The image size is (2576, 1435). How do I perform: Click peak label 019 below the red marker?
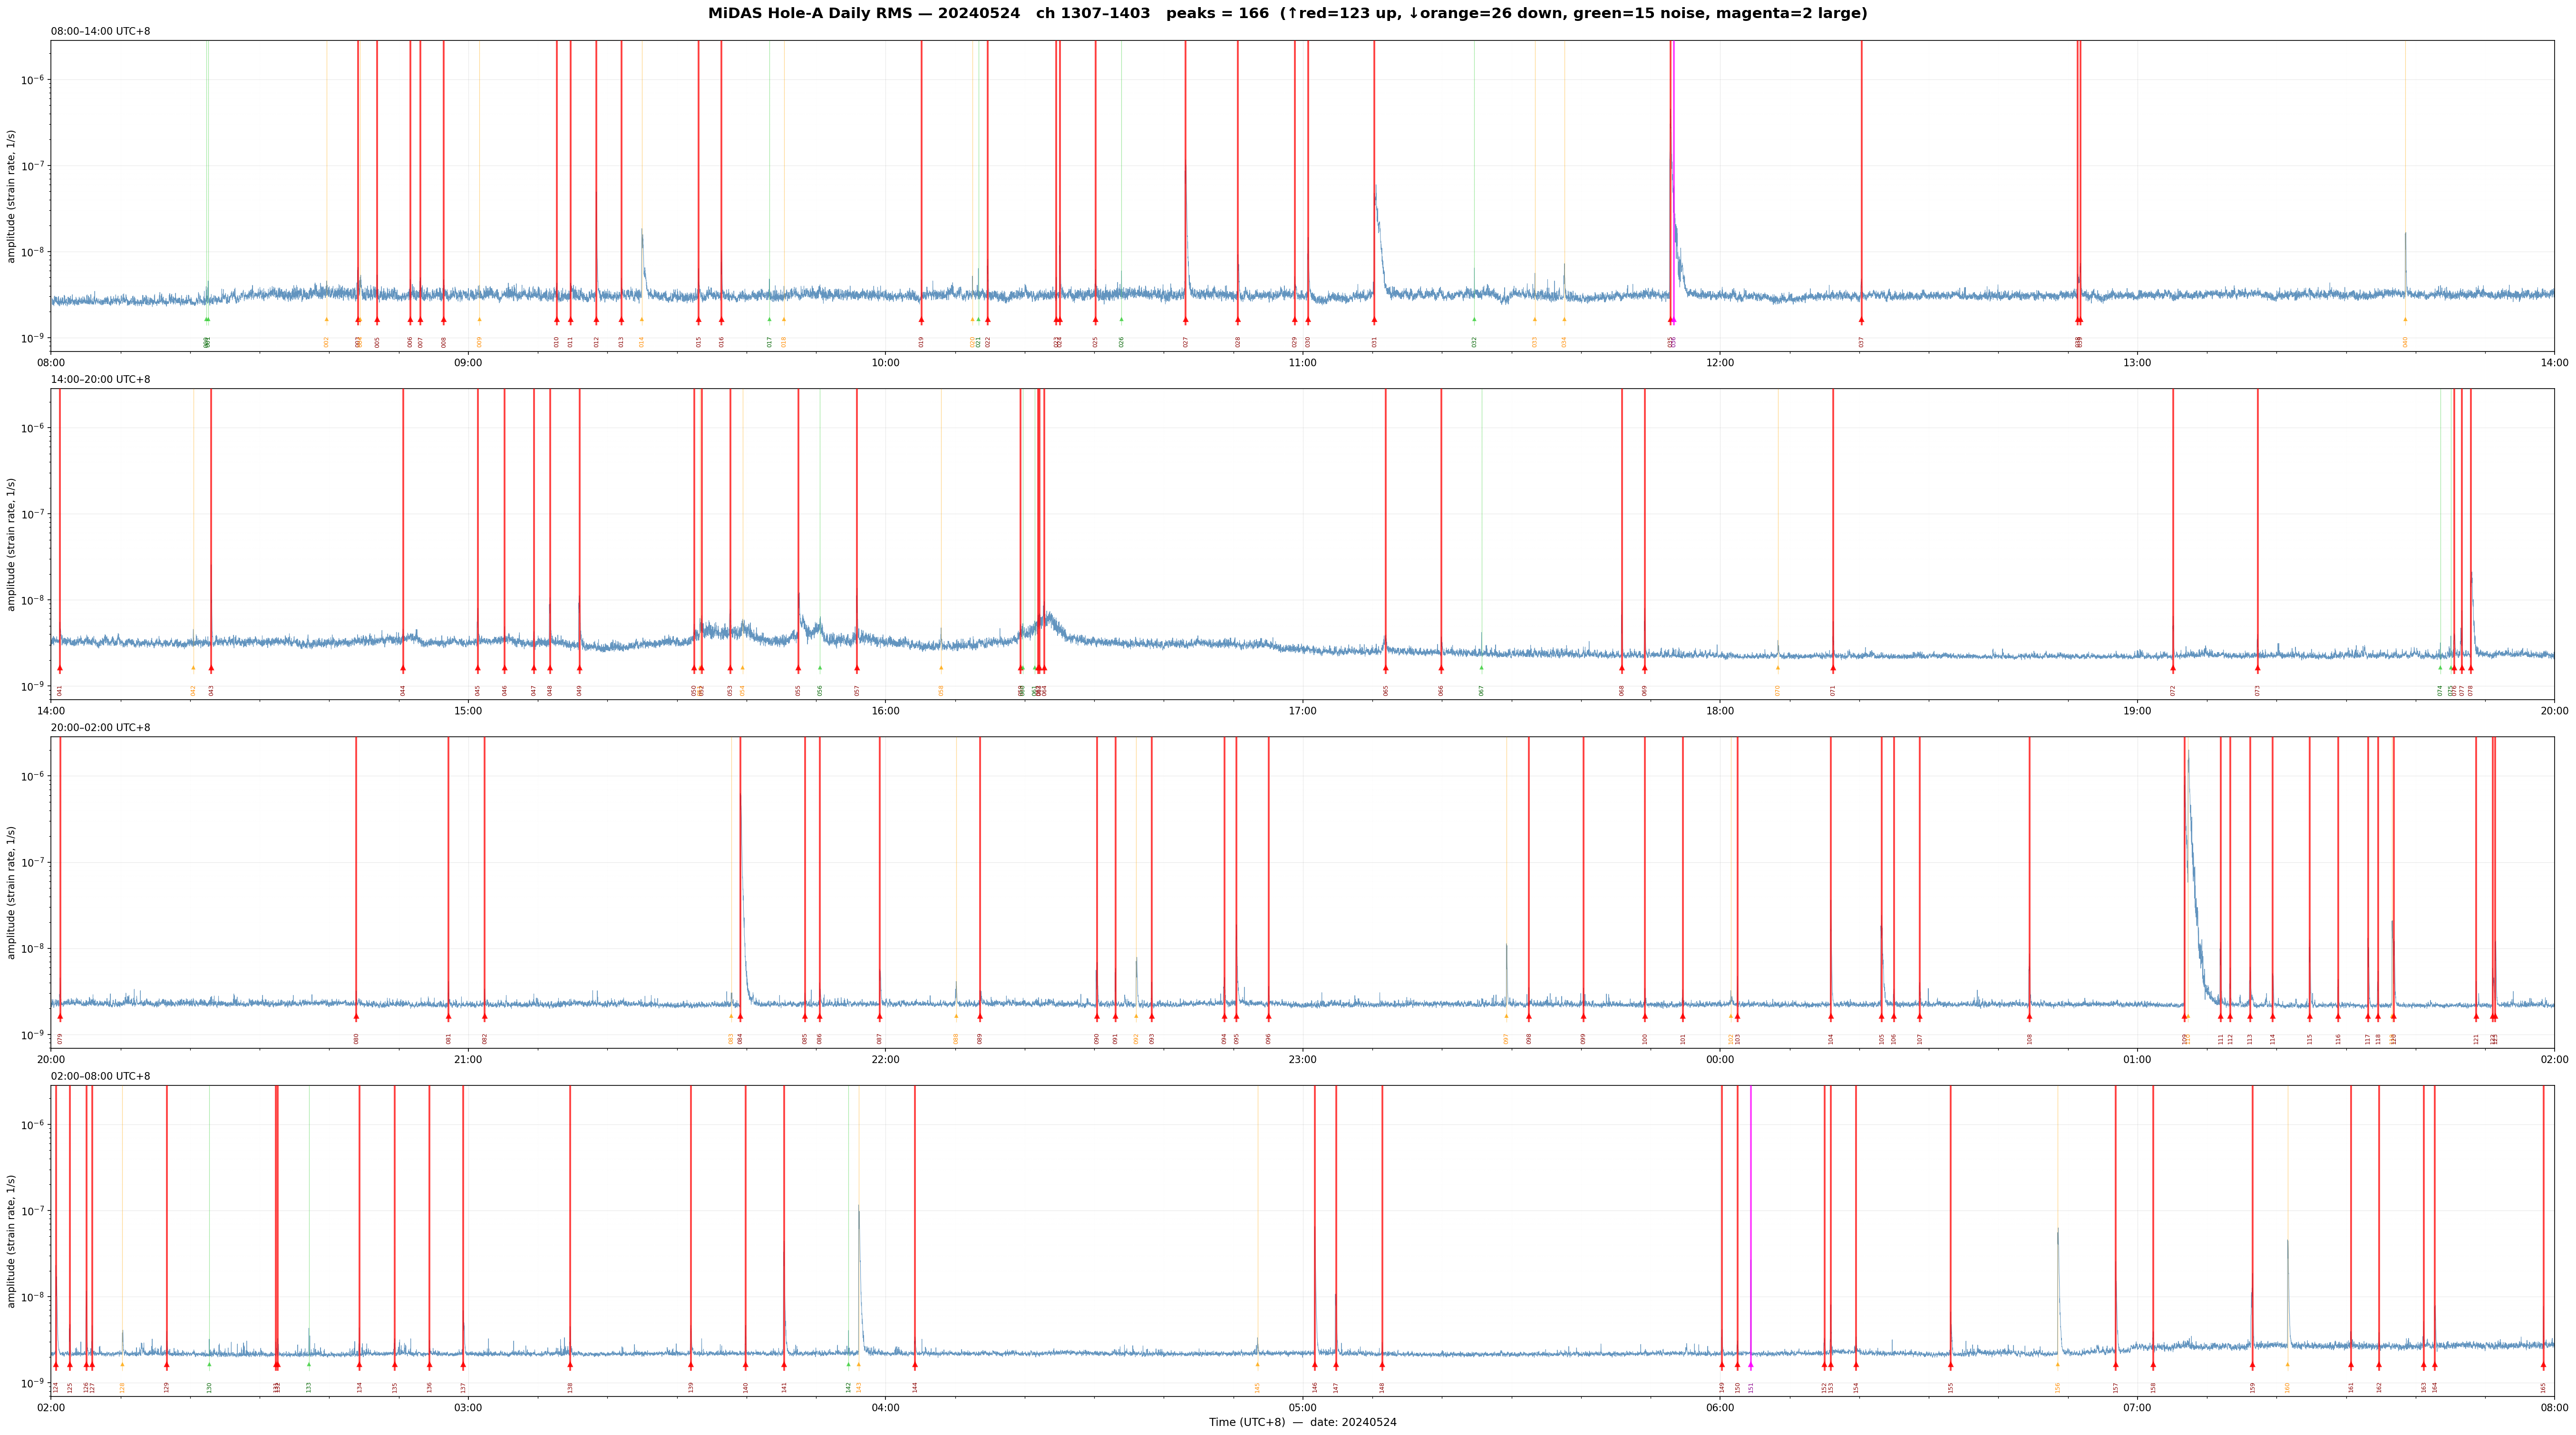[x=921, y=342]
